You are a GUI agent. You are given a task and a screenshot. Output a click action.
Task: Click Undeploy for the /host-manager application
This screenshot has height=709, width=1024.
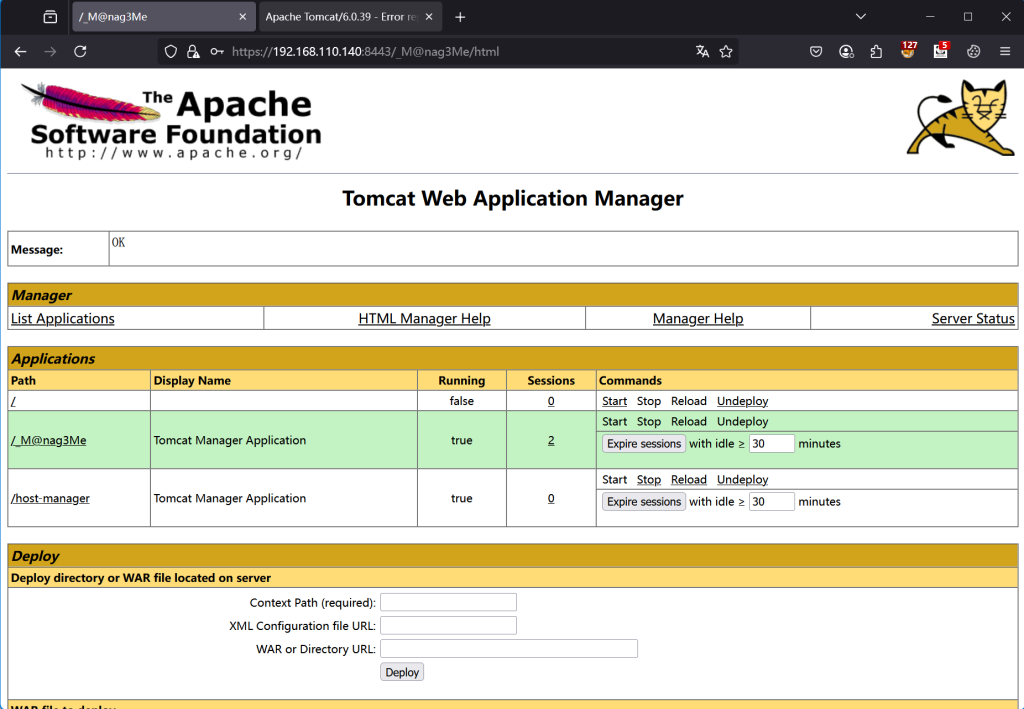click(x=742, y=480)
